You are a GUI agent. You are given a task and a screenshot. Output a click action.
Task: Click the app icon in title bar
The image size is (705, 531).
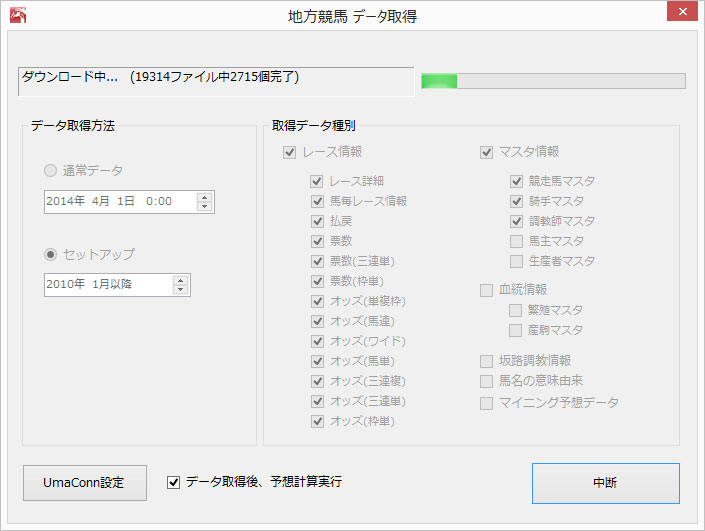[x=18, y=15]
